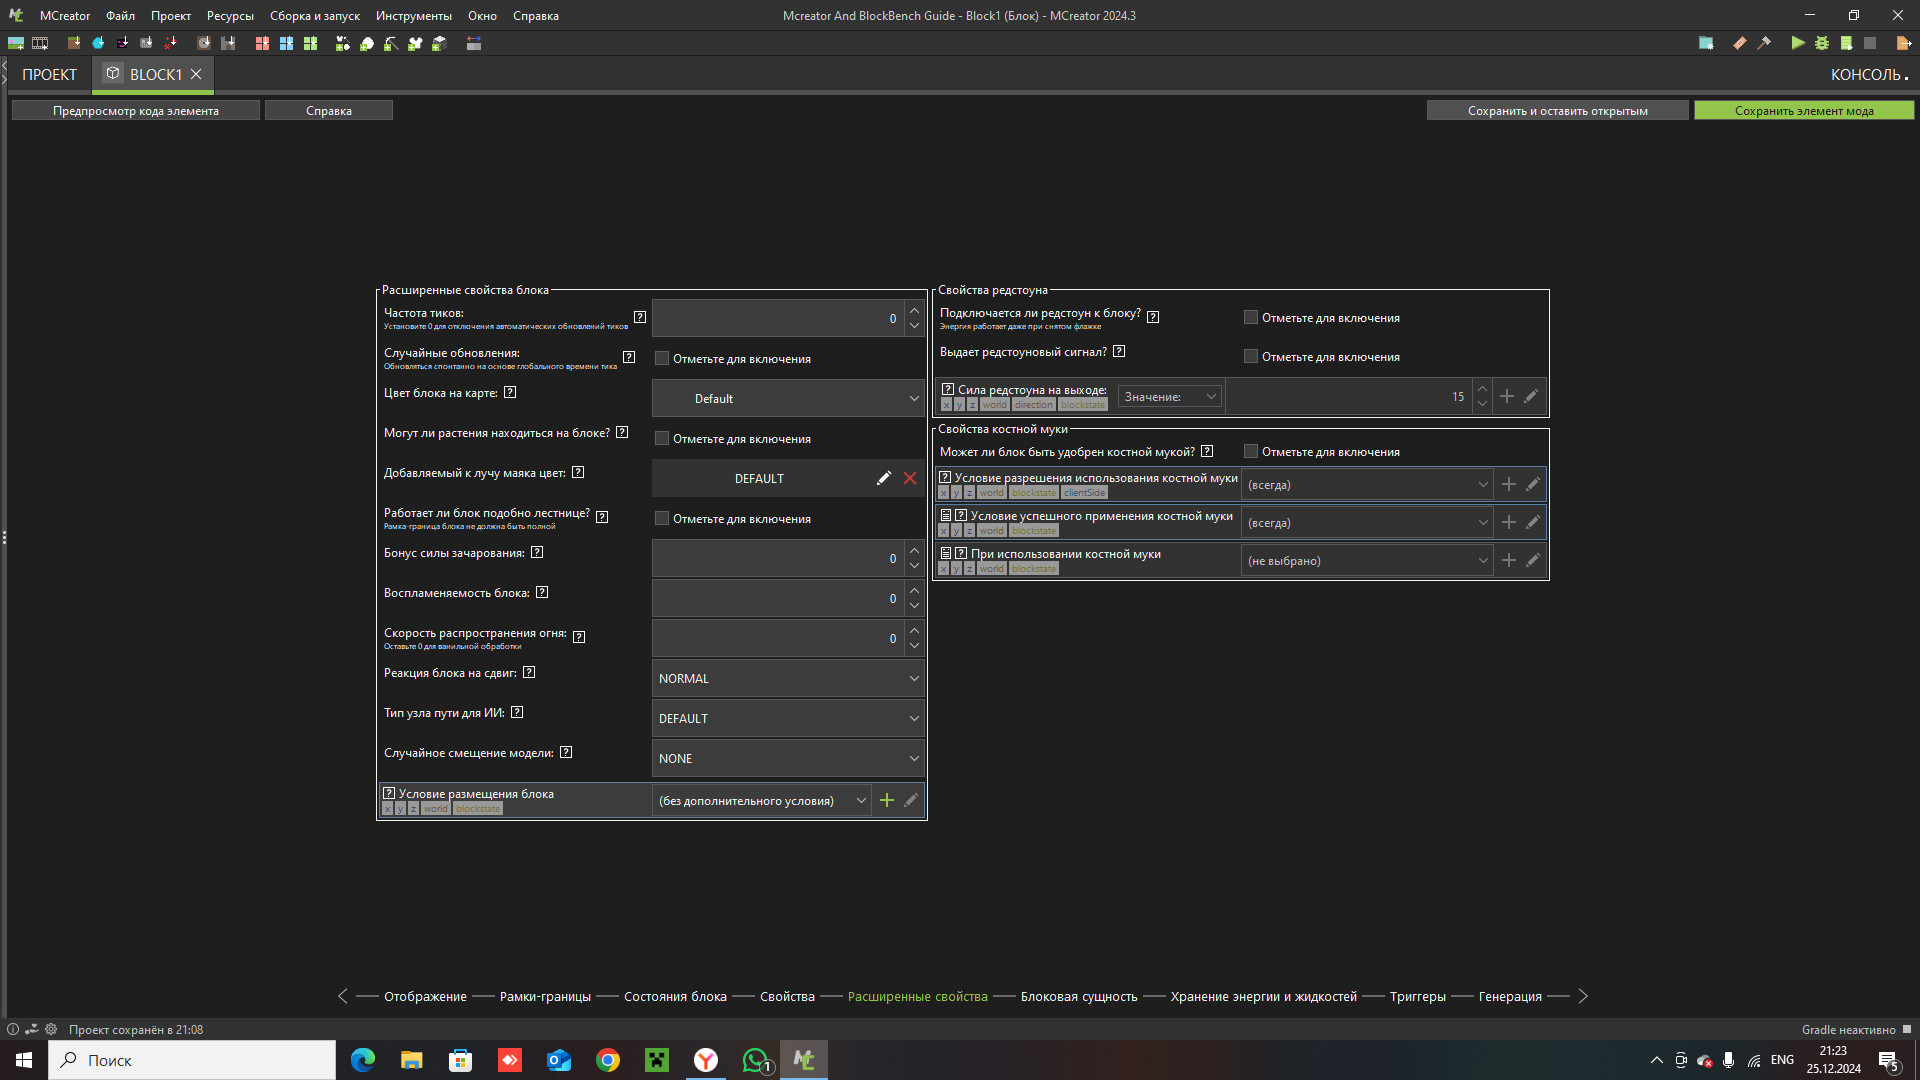Screen dimensions: 1920x1080
Task: Open the map color Default dropdown
Action: pos(787,398)
